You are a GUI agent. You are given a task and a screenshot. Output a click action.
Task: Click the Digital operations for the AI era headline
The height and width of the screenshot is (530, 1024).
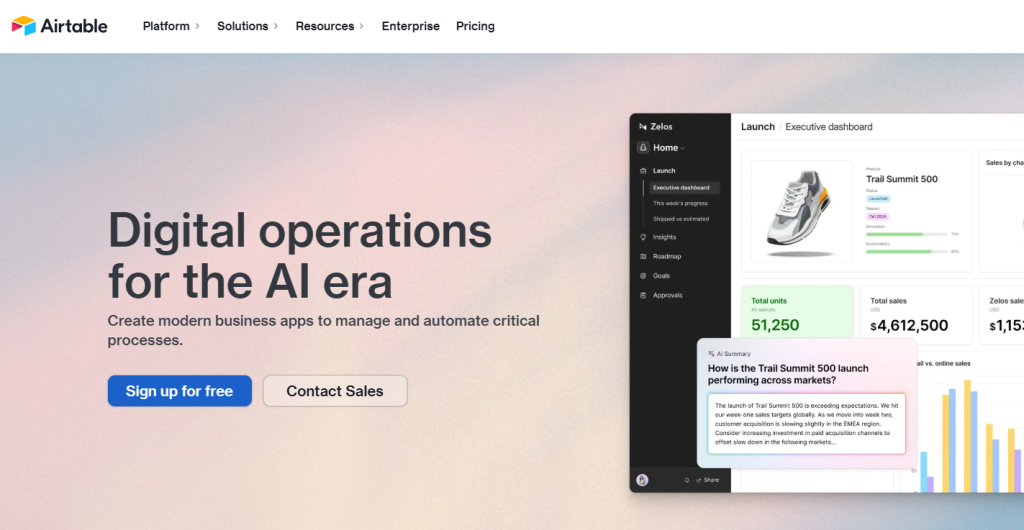tap(300, 256)
